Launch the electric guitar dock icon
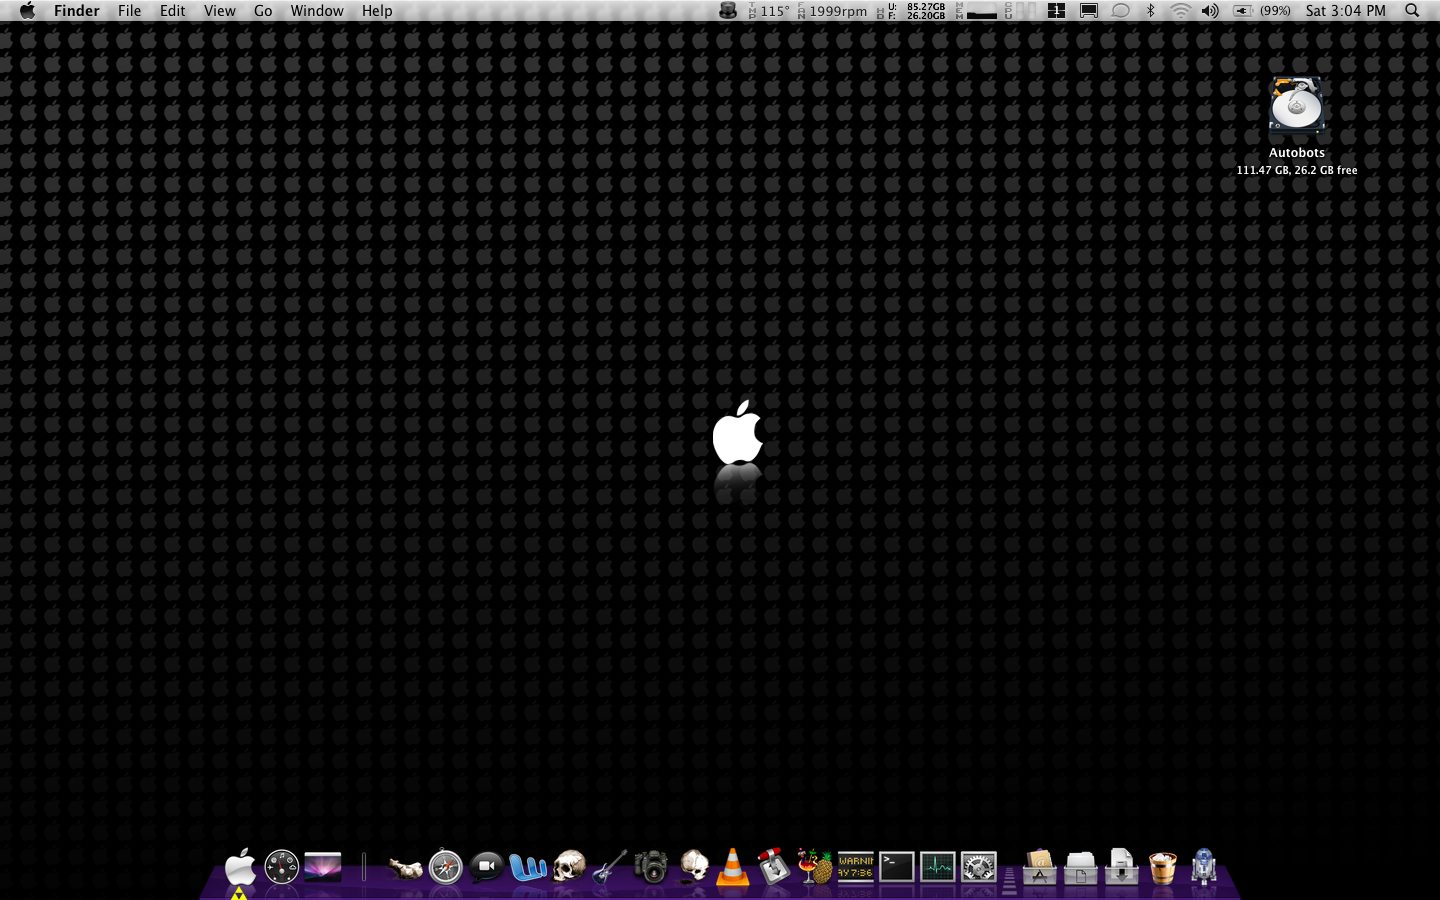Viewport: 1440px width, 900px height. [610, 867]
